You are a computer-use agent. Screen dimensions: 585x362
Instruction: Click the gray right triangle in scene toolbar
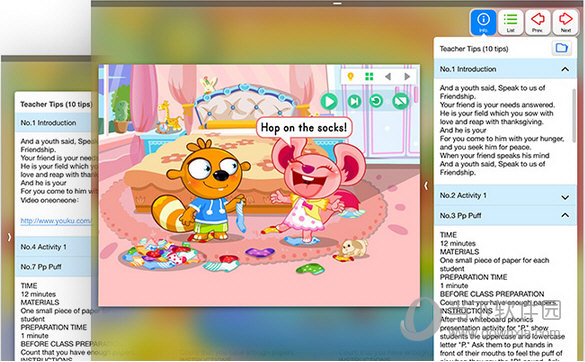click(x=407, y=77)
